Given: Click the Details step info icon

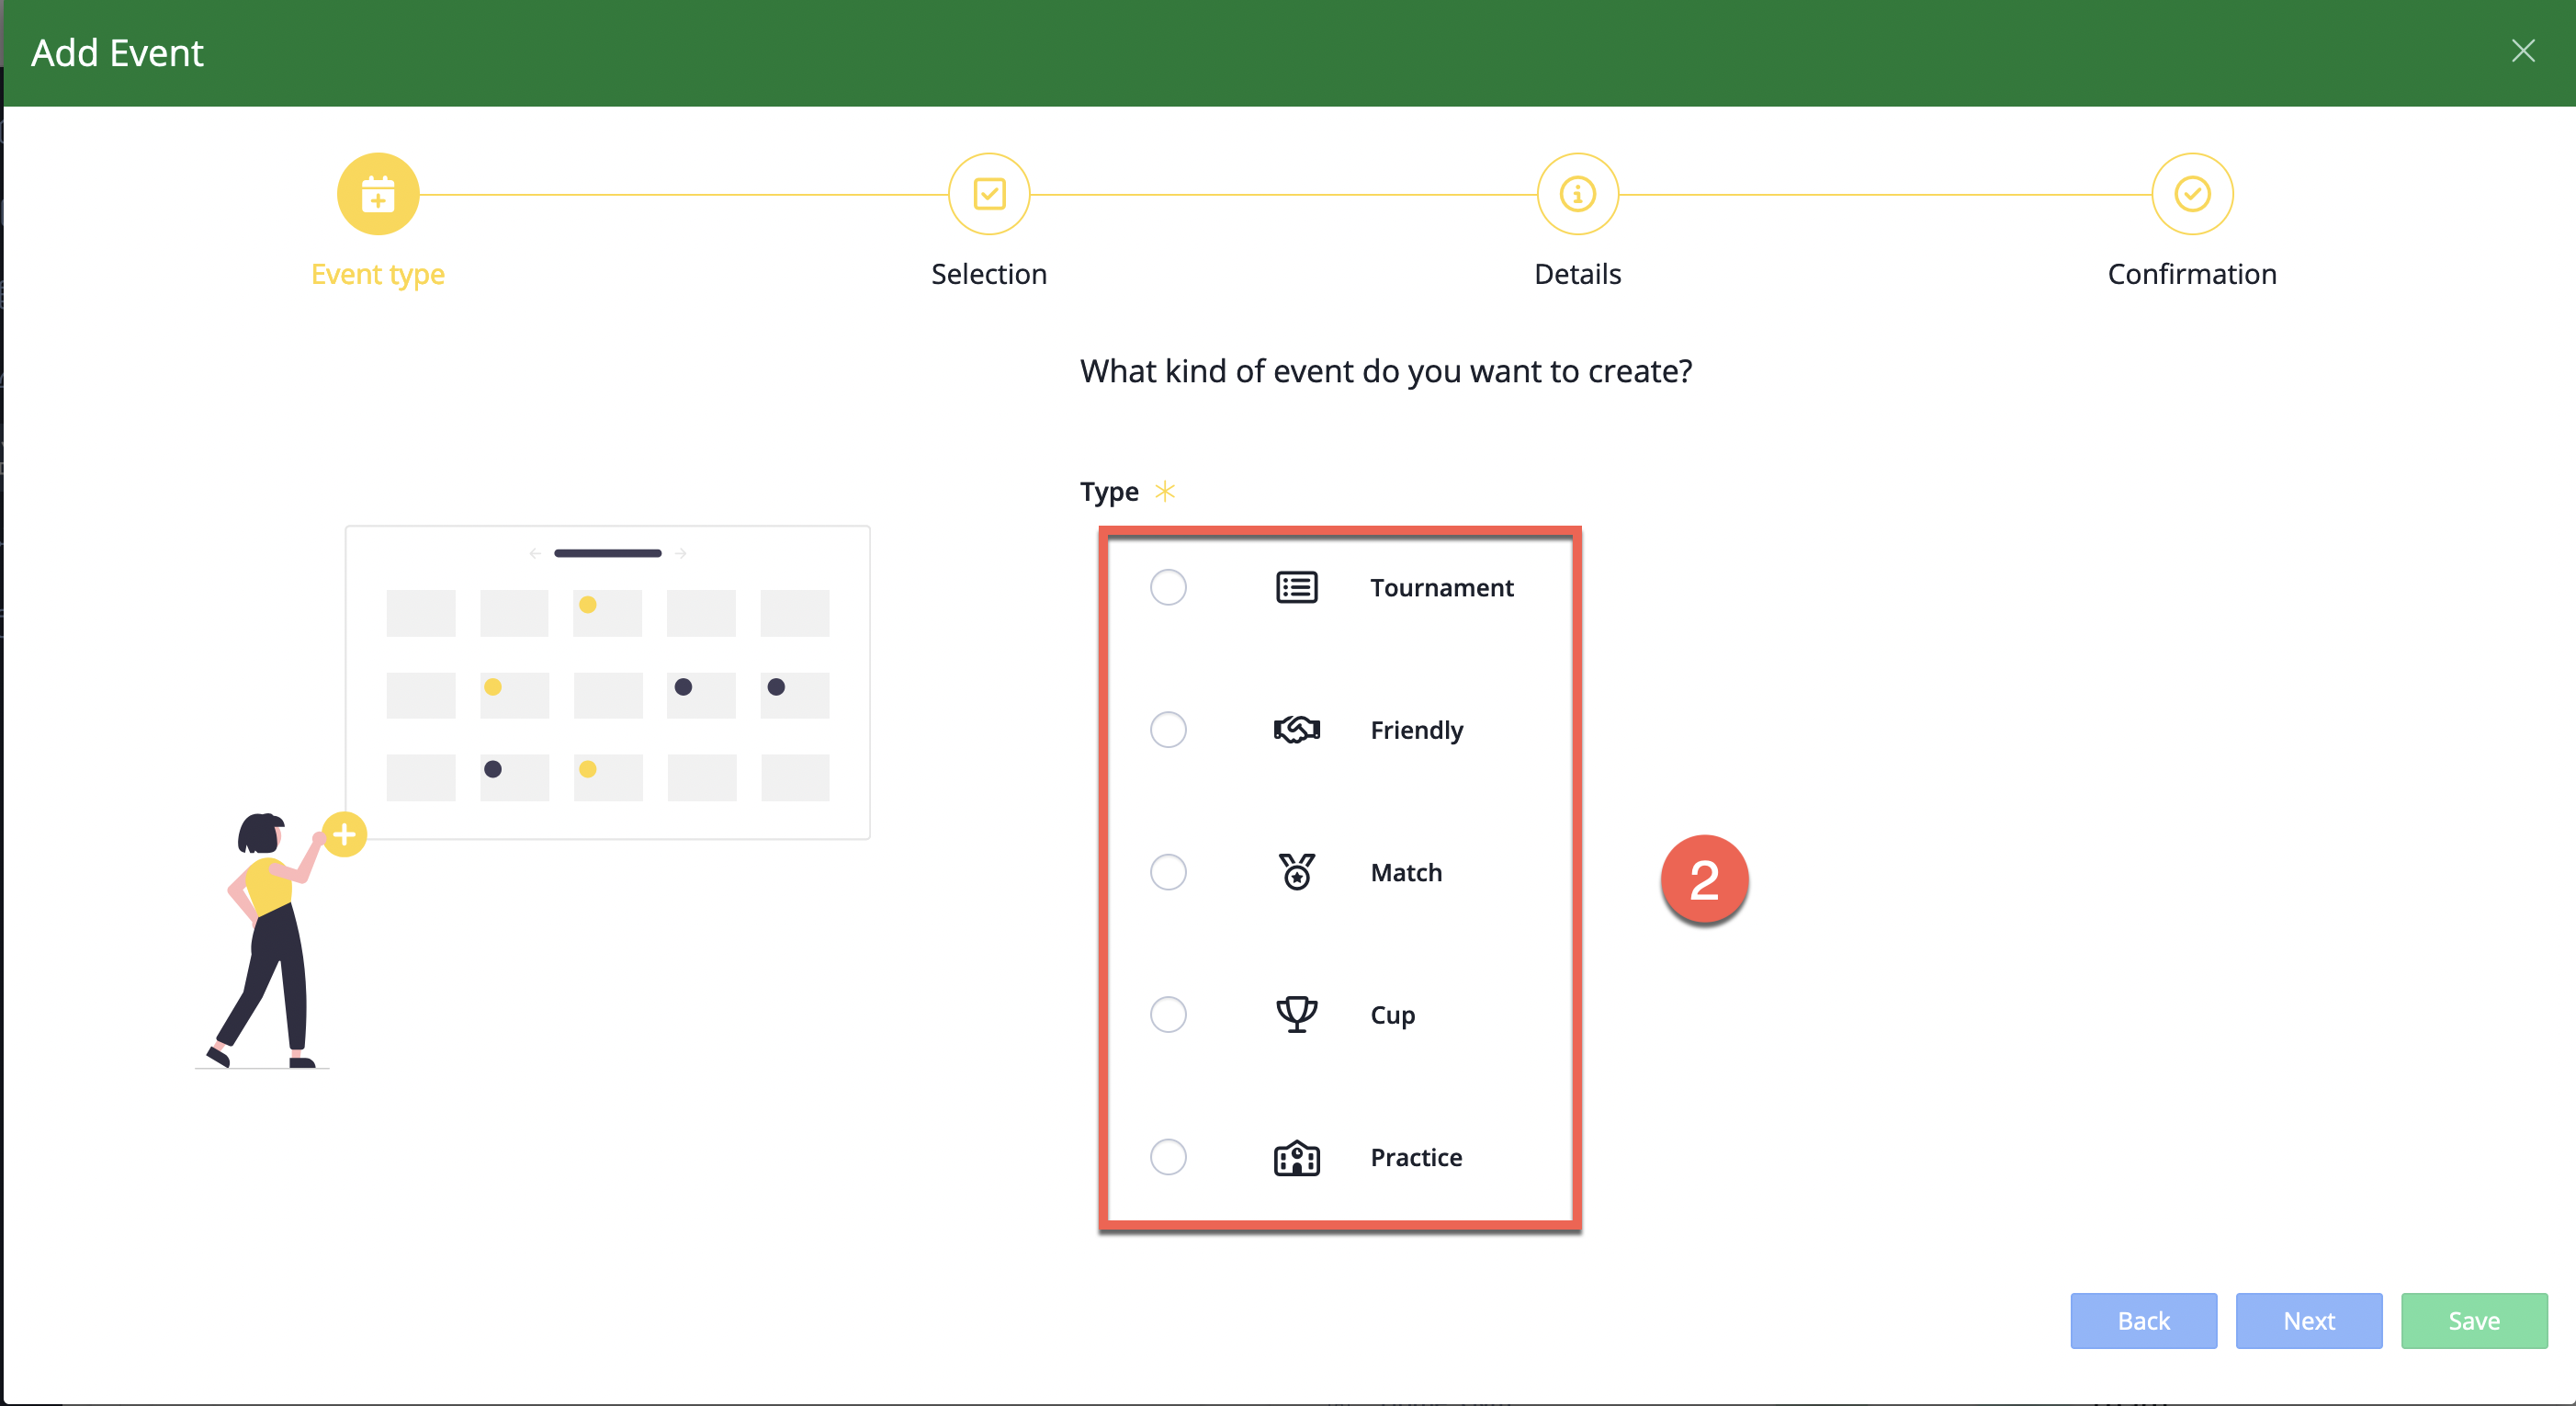Looking at the screenshot, I should [x=1577, y=194].
